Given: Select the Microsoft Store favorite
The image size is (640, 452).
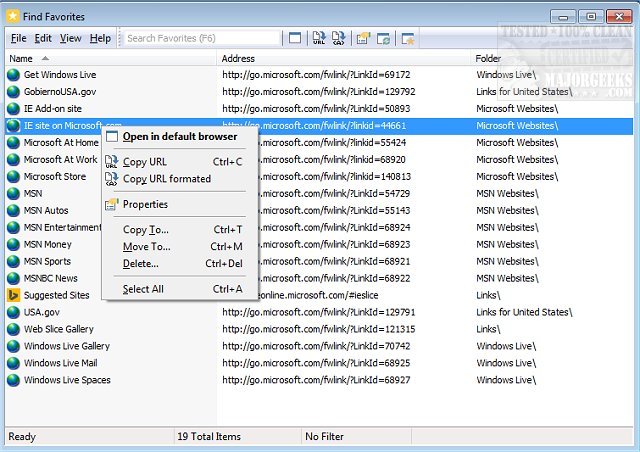Looking at the screenshot, I should 55,177.
